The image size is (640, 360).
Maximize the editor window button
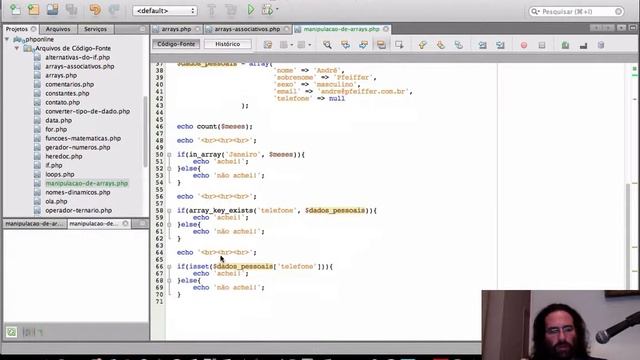(633, 28)
